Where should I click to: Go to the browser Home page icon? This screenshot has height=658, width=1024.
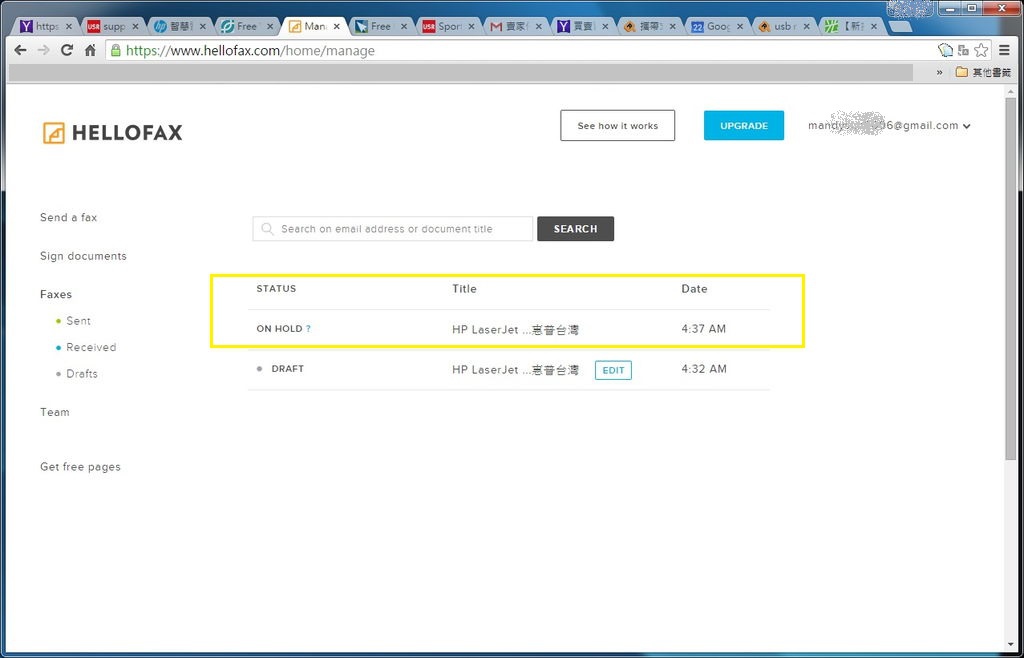pyautogui.click(x=90, y=50)
